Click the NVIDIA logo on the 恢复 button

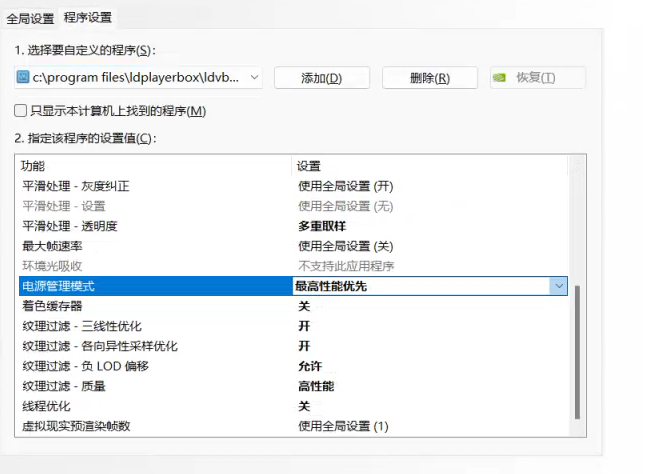pyautogui.click(x=502, y=78)
